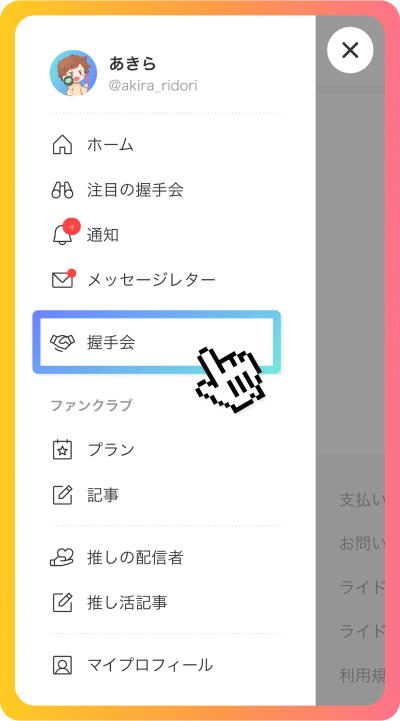Open the あきら profile avatar

[x=73, y=73]
